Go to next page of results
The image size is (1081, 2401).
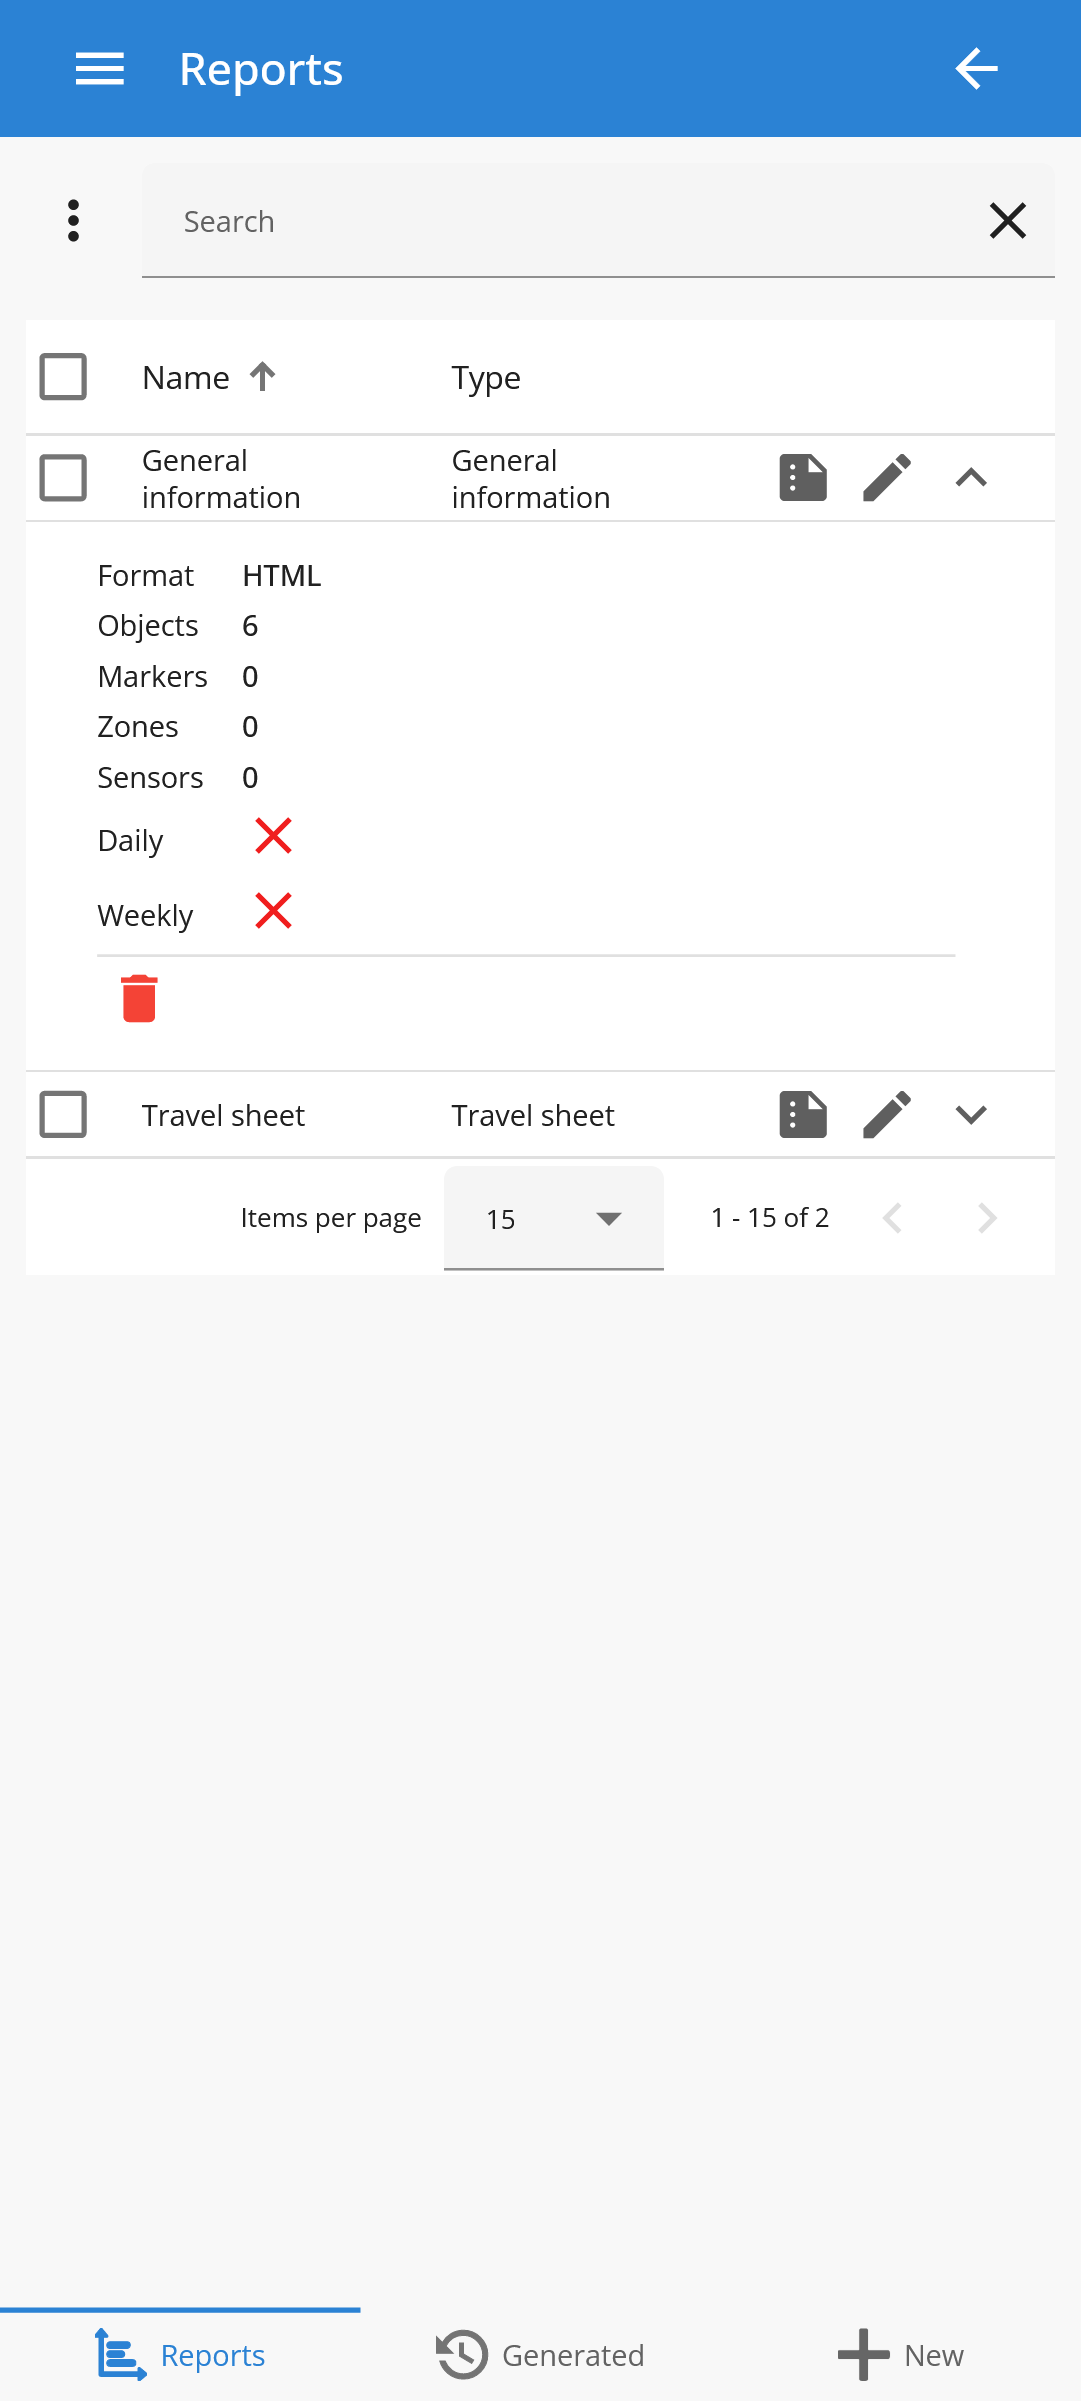[987, 1218]
